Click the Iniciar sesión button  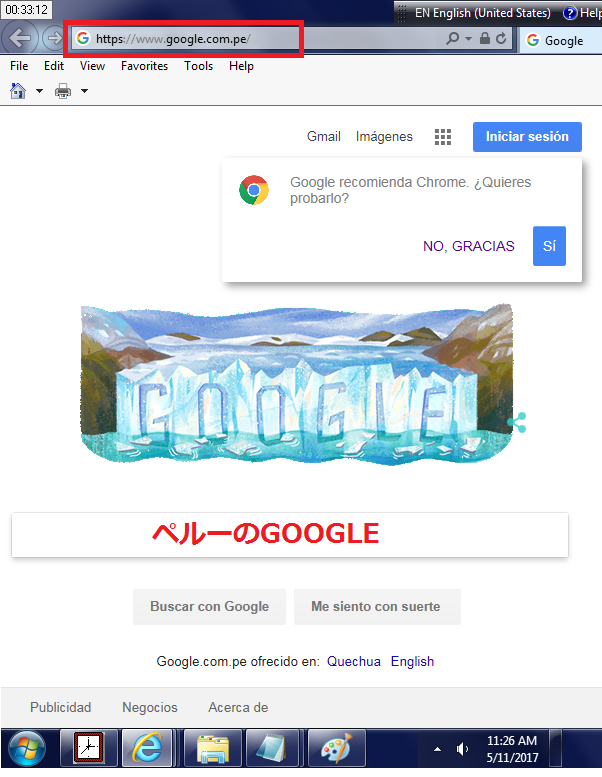point(527,137)
